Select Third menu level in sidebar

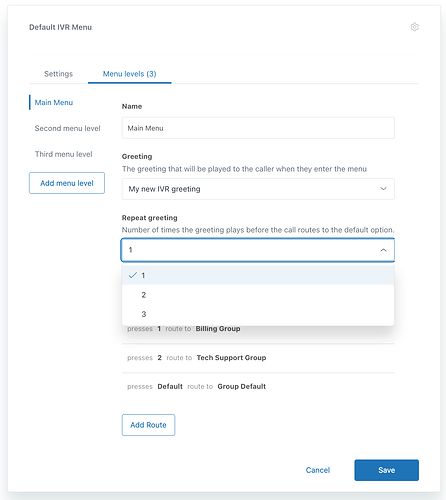click(64, 154)
